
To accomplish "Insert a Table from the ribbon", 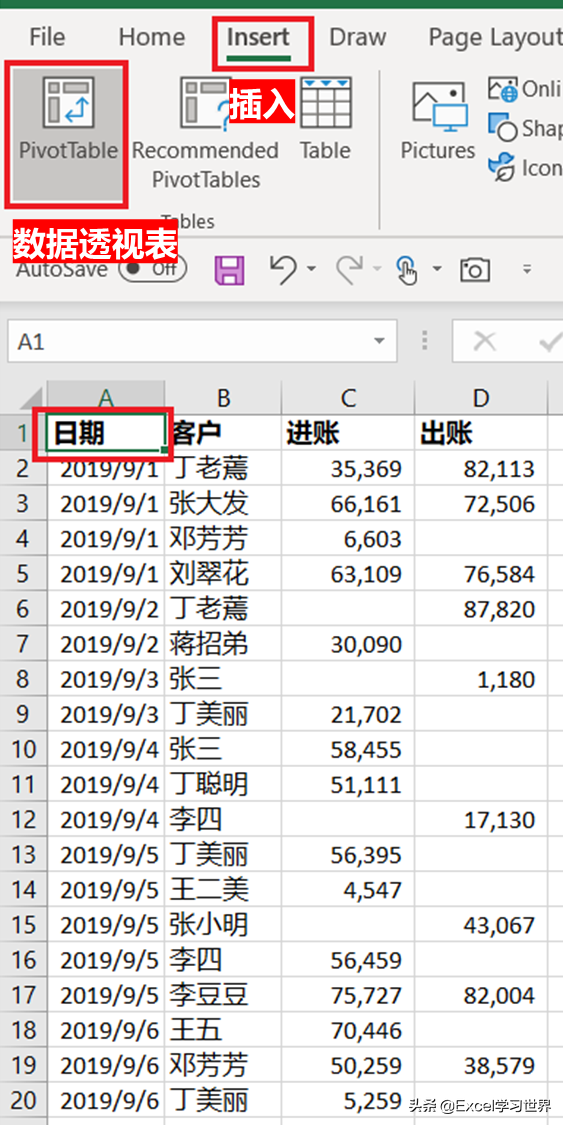I will pos(325,118).
